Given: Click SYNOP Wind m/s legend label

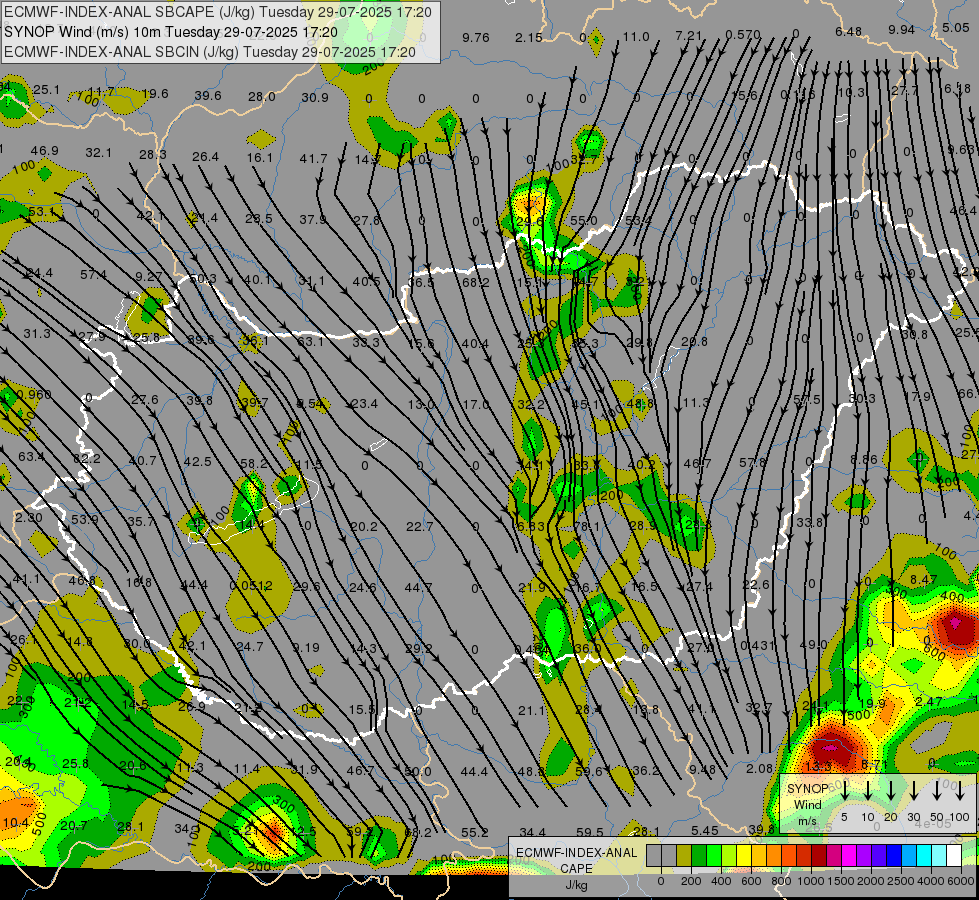Looking at the screenshot, I should click(807, 804).
